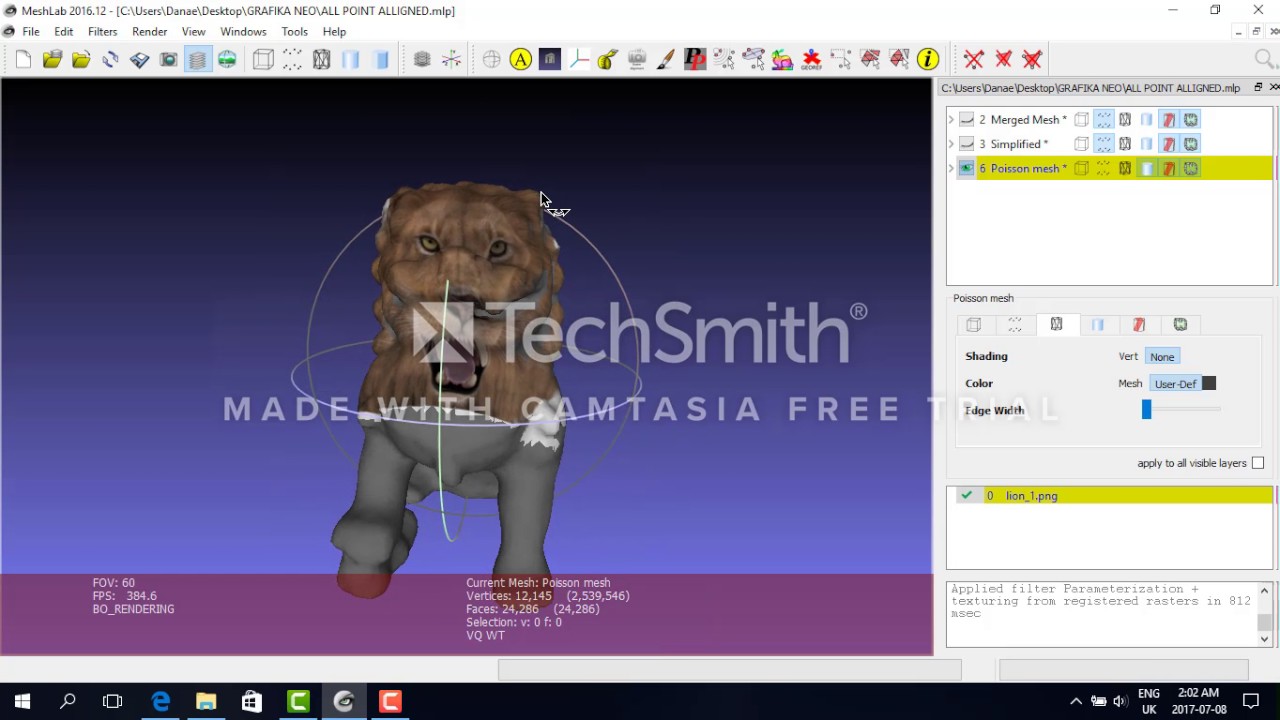This screenshot has width=1280, height=720.
Task: Enable points render mode in toolbar
Action: (x=292, y=60)
